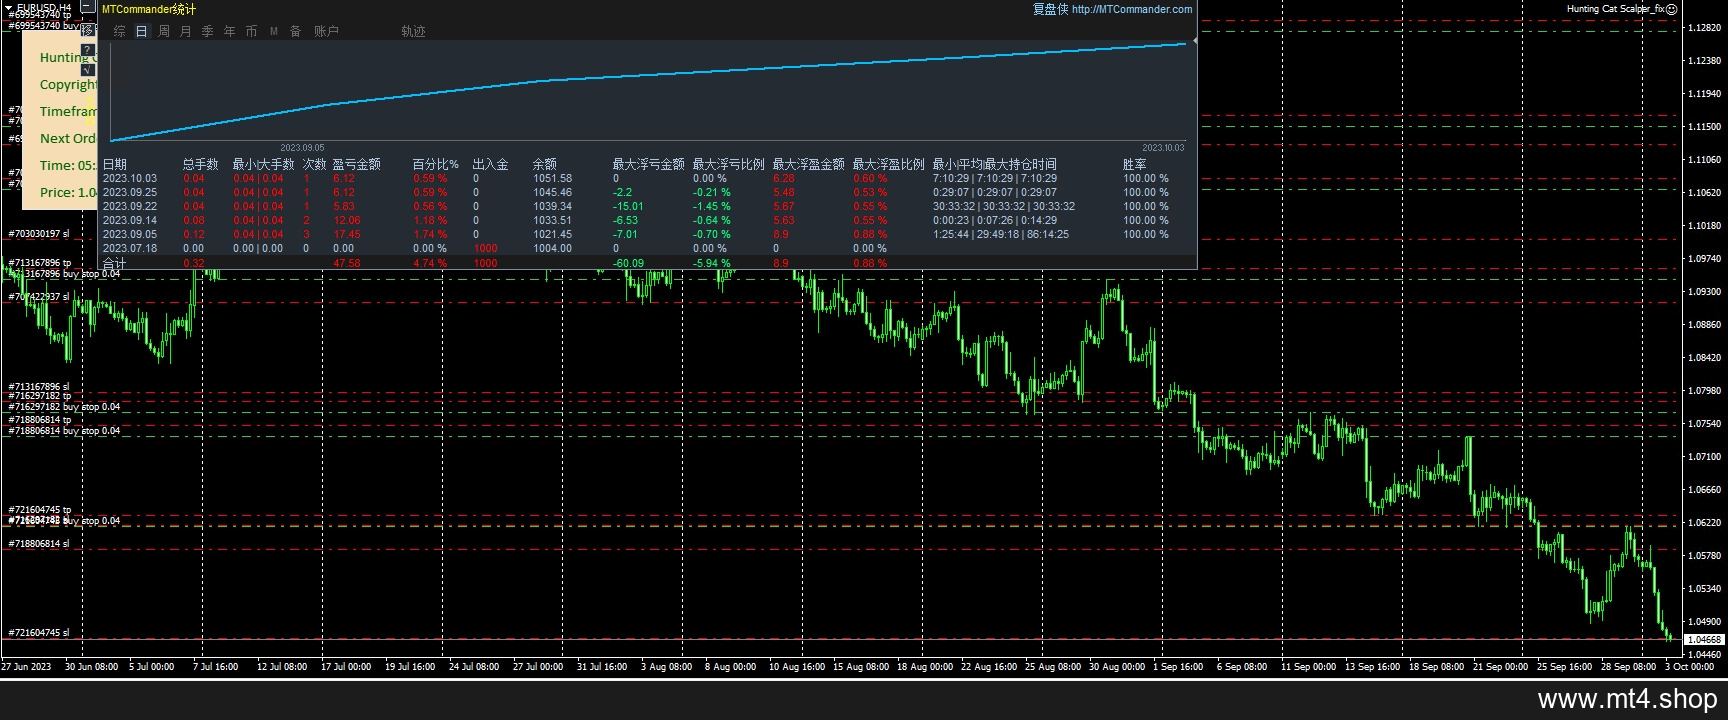Open the 轨迹 track tab

tap(413, 31)
